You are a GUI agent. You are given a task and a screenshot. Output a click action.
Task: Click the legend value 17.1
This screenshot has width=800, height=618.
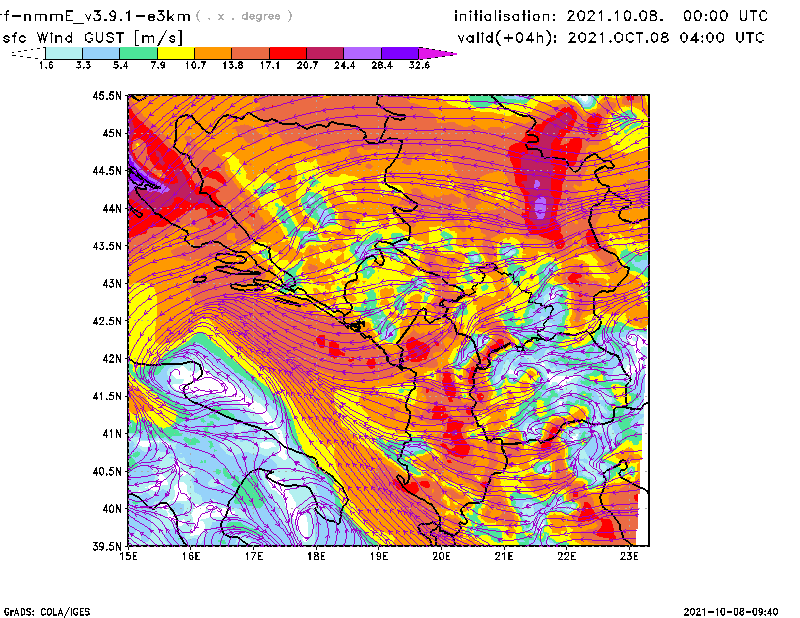pyautogui.click(x=270, y=65)
